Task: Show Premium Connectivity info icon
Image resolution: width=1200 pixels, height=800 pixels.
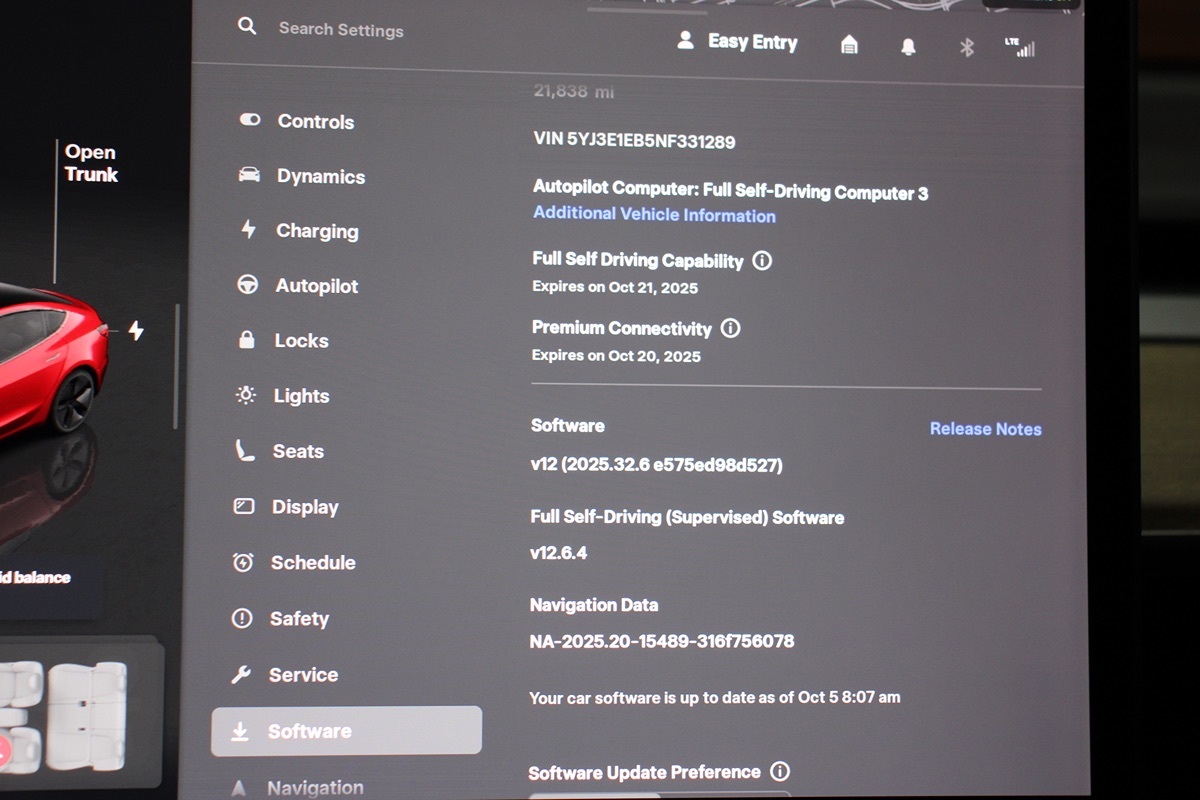Action: coord(731,328)
